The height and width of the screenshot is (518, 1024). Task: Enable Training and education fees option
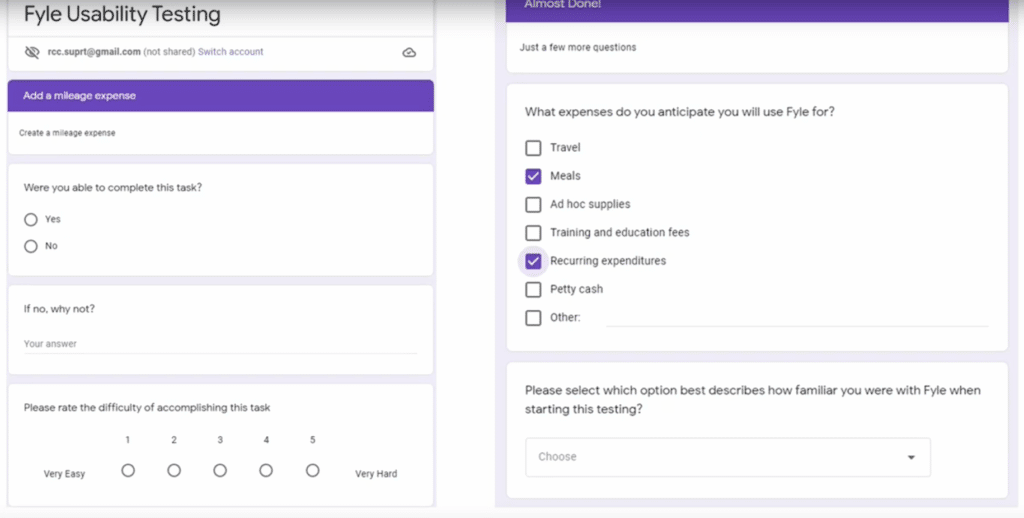coord(533,233)
